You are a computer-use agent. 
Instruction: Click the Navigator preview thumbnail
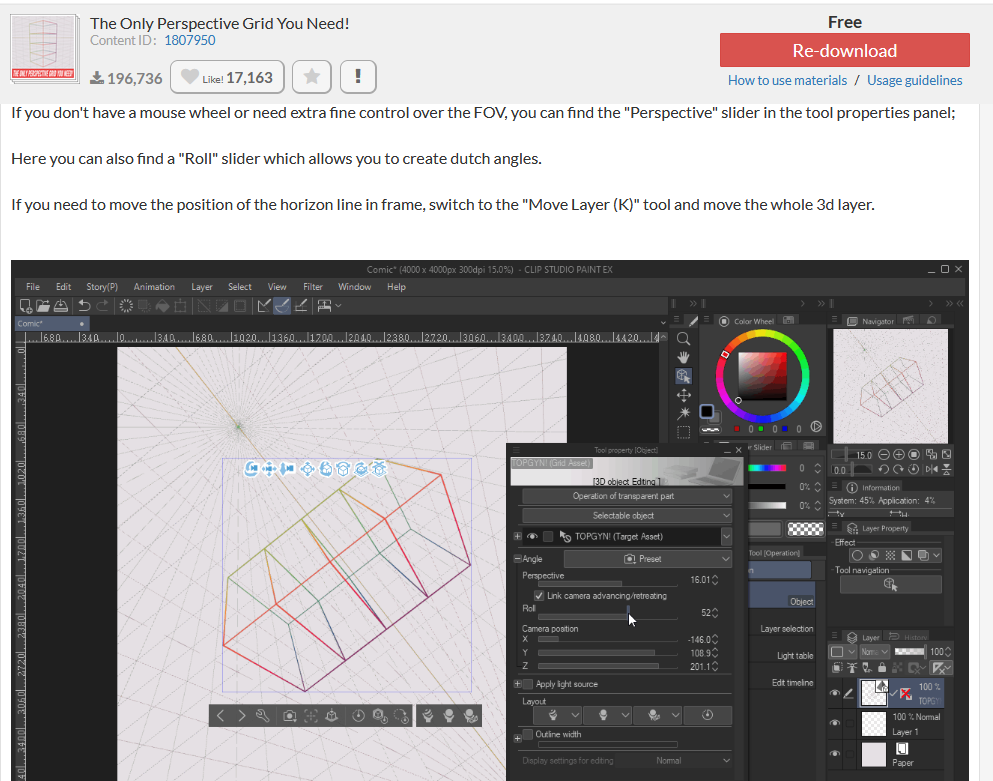coord(890,386)
